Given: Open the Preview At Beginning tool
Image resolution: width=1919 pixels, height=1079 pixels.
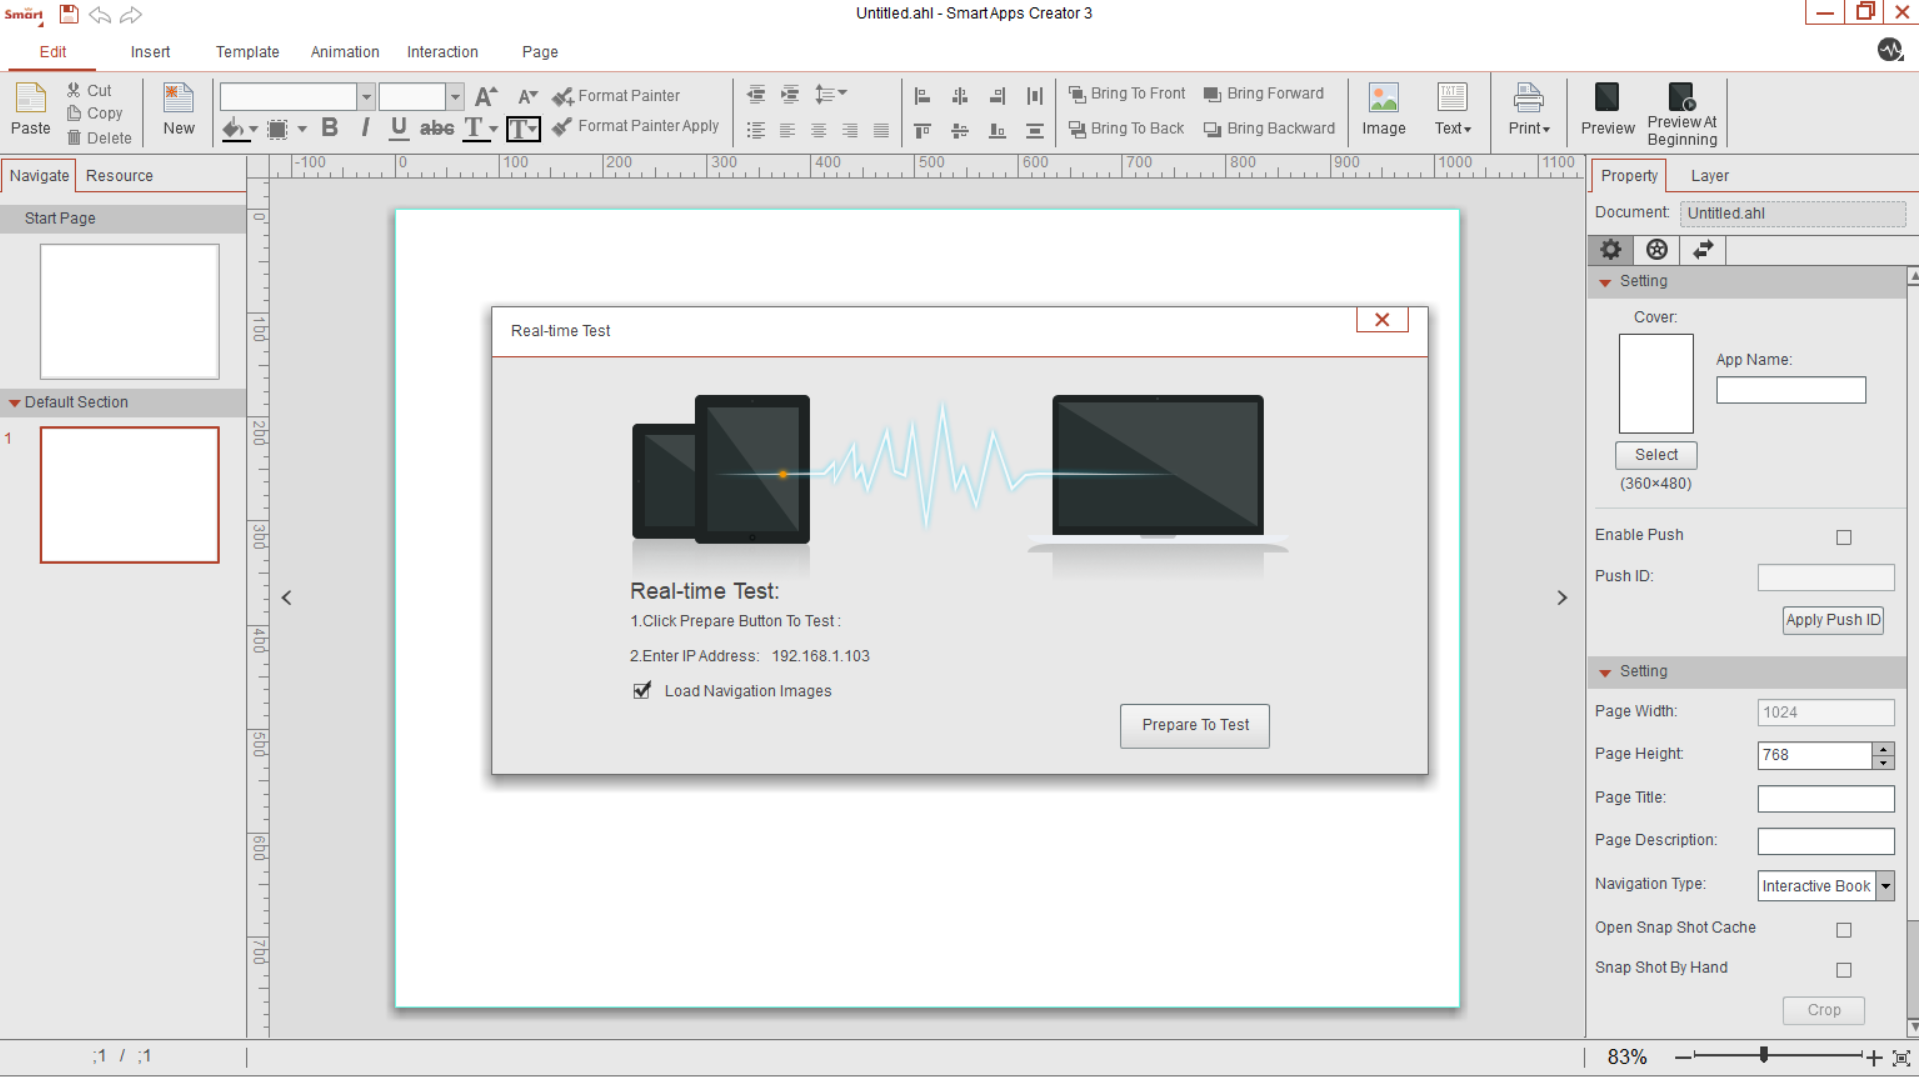Looking at the screenshot, I should click(x=1682, y=110).
